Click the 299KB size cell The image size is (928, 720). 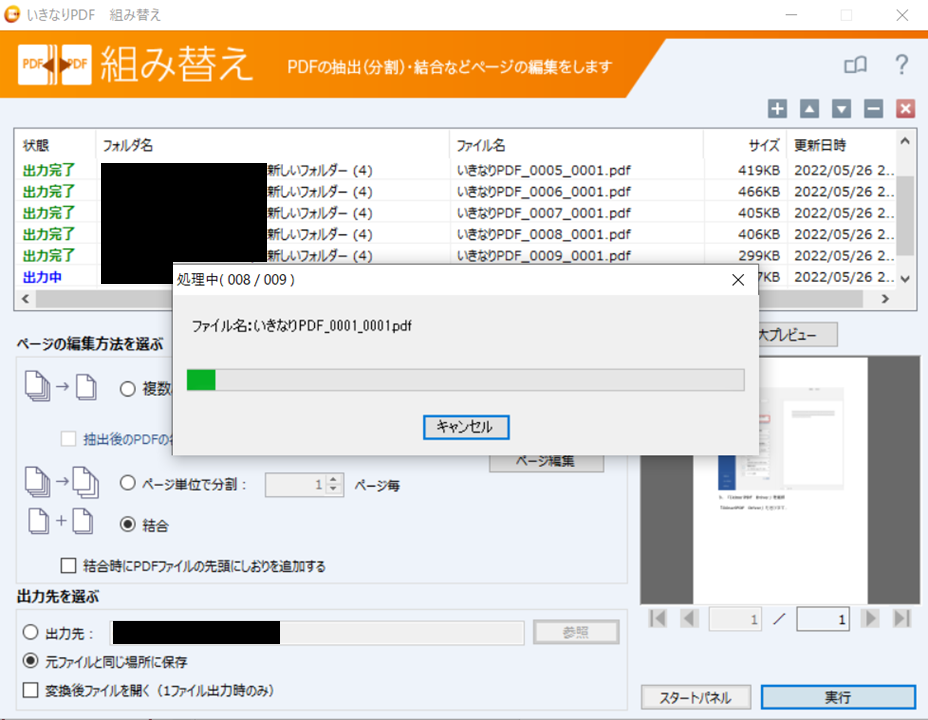pyautogui.click(x=759, y=256)
